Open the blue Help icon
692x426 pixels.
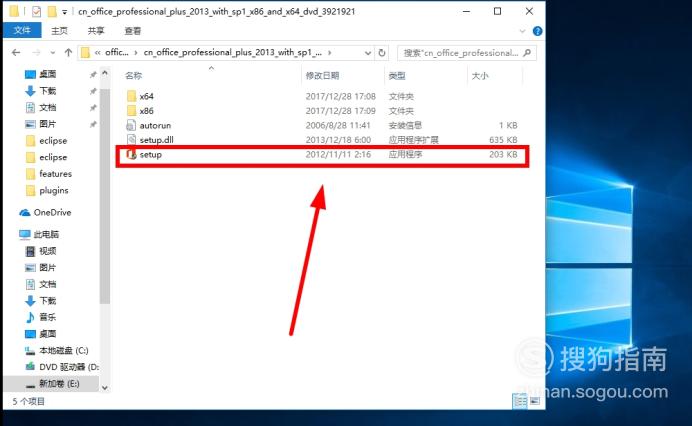coord(537,31)
